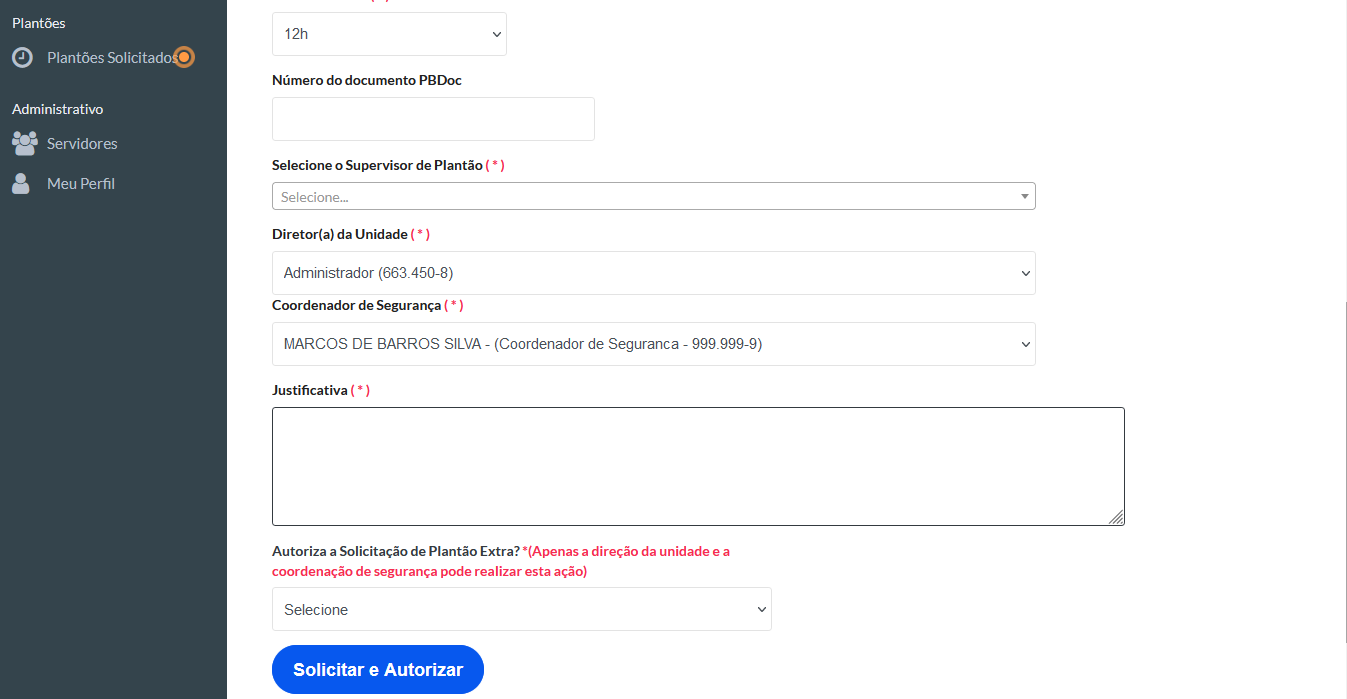Click the resize handle of the Justificativa textarea
The height and width of the screenshot is (699, 1347).
tap(1118, 518)
